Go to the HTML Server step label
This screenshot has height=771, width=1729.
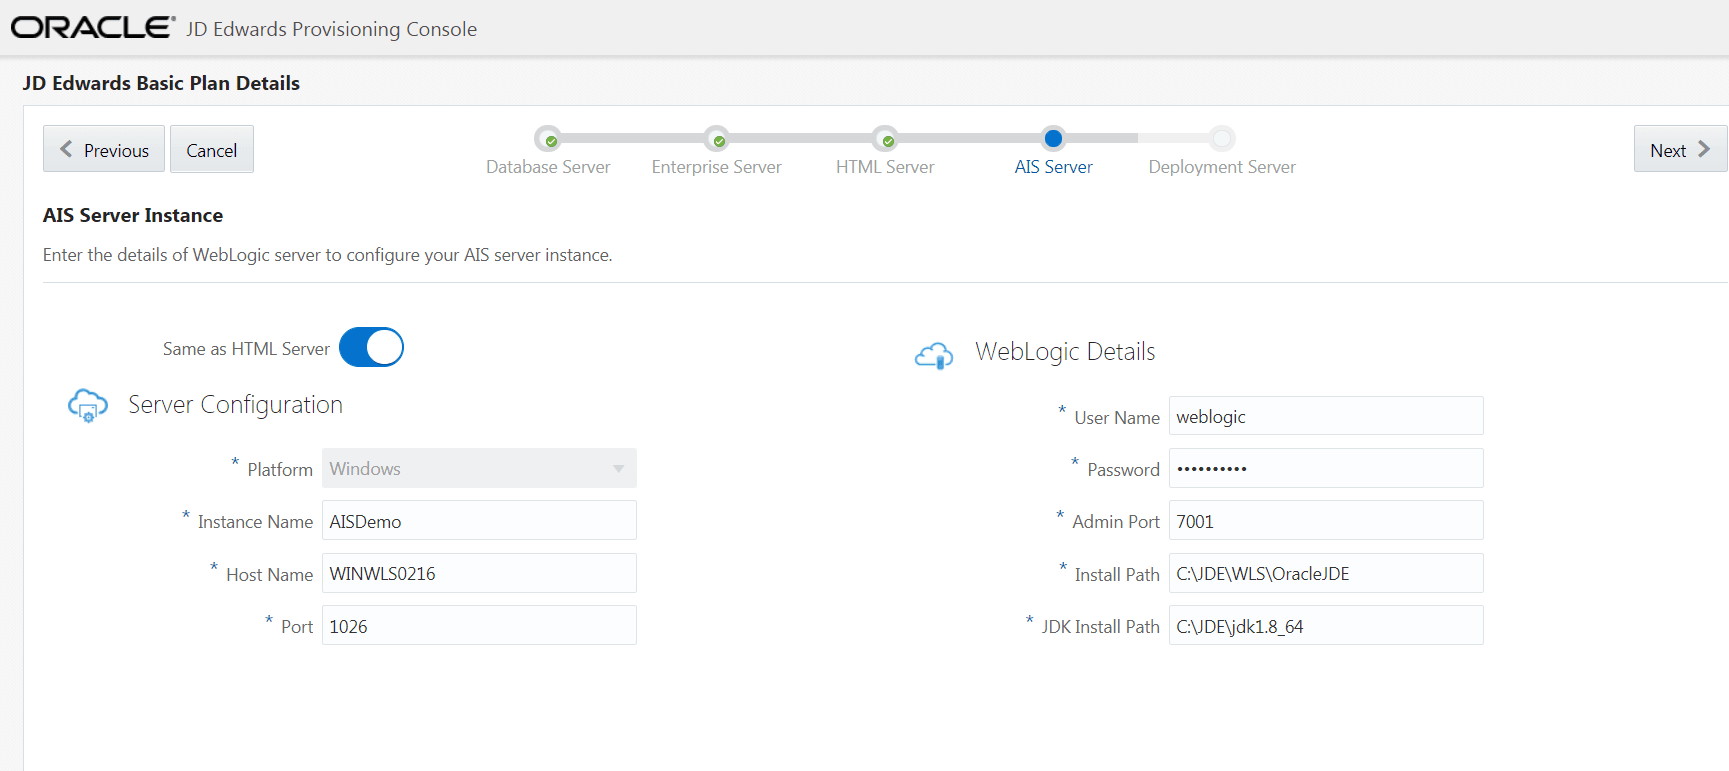(885, 167)
